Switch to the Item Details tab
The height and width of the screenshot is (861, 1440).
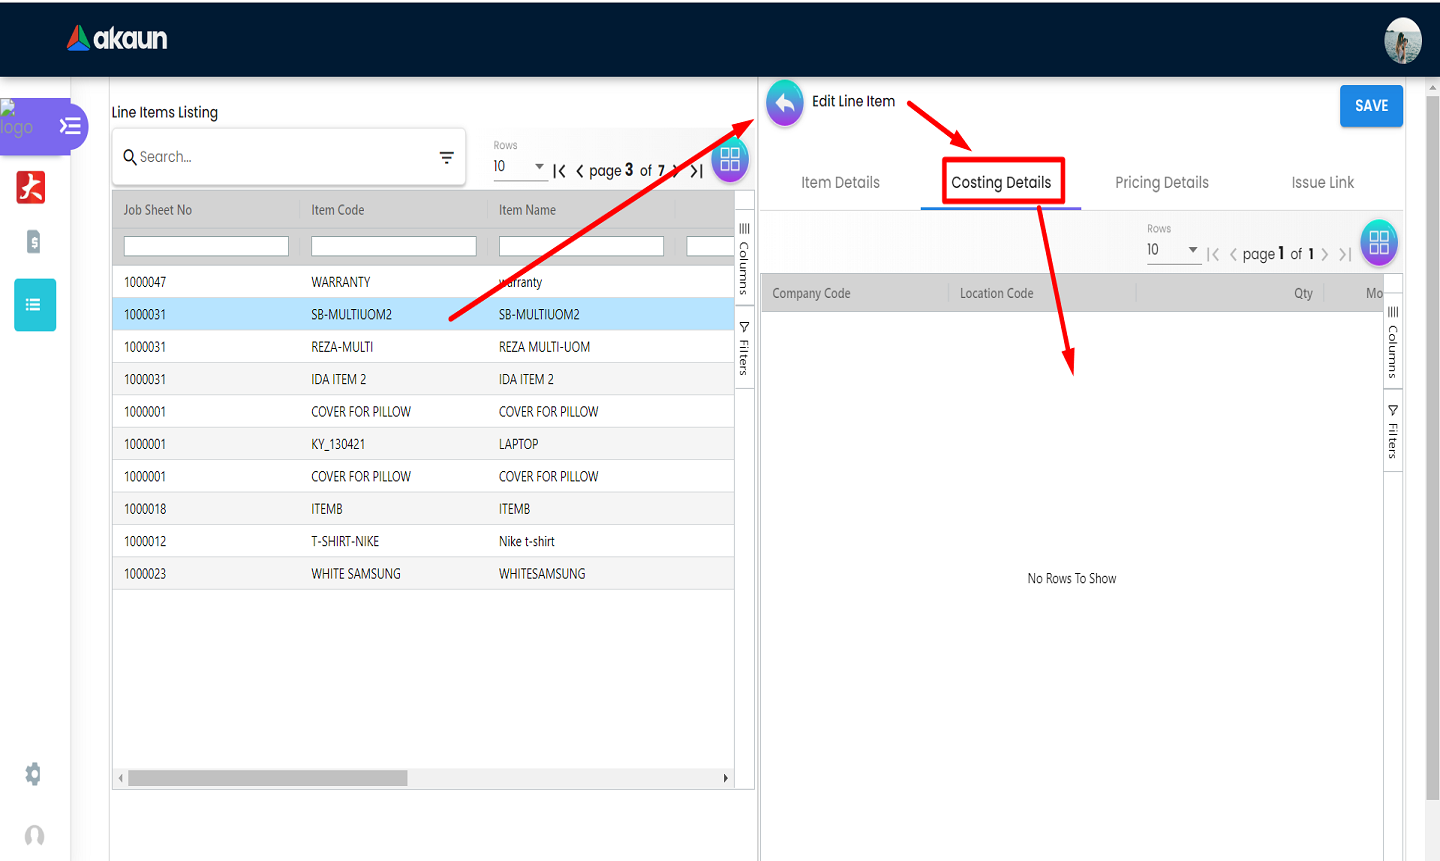click(840, 183)
